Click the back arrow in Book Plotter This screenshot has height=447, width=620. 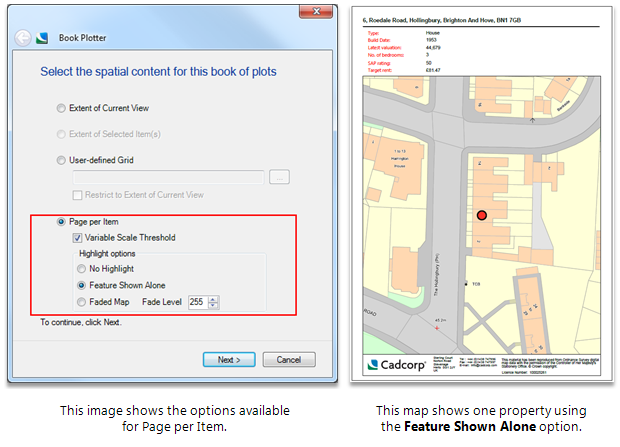click(x=23, y=38)
